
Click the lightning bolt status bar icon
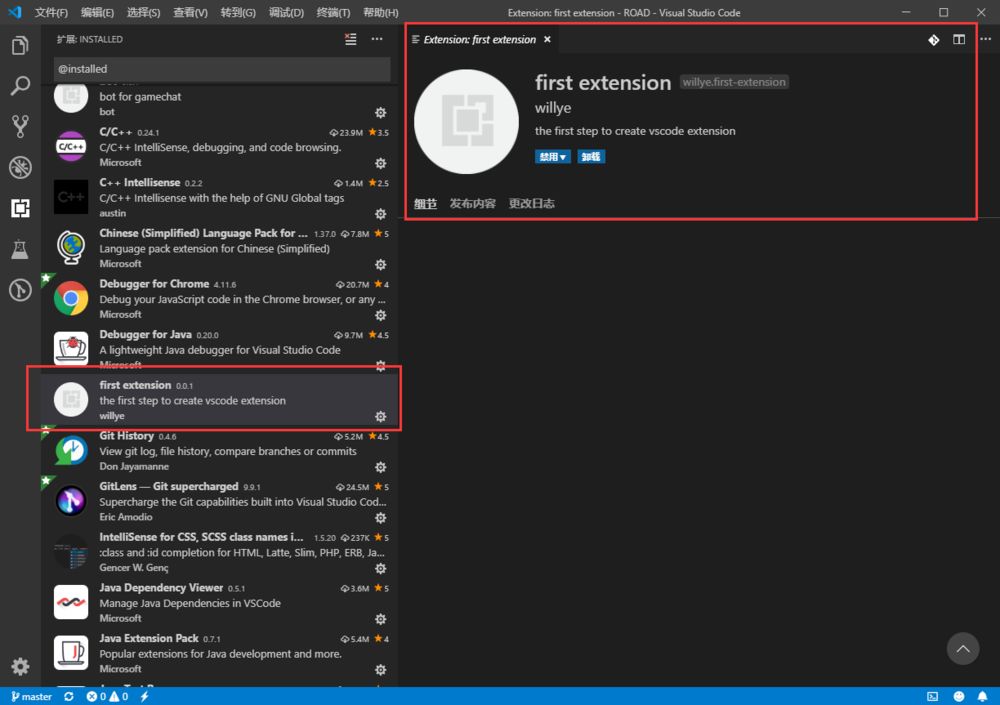pos(145,697)
